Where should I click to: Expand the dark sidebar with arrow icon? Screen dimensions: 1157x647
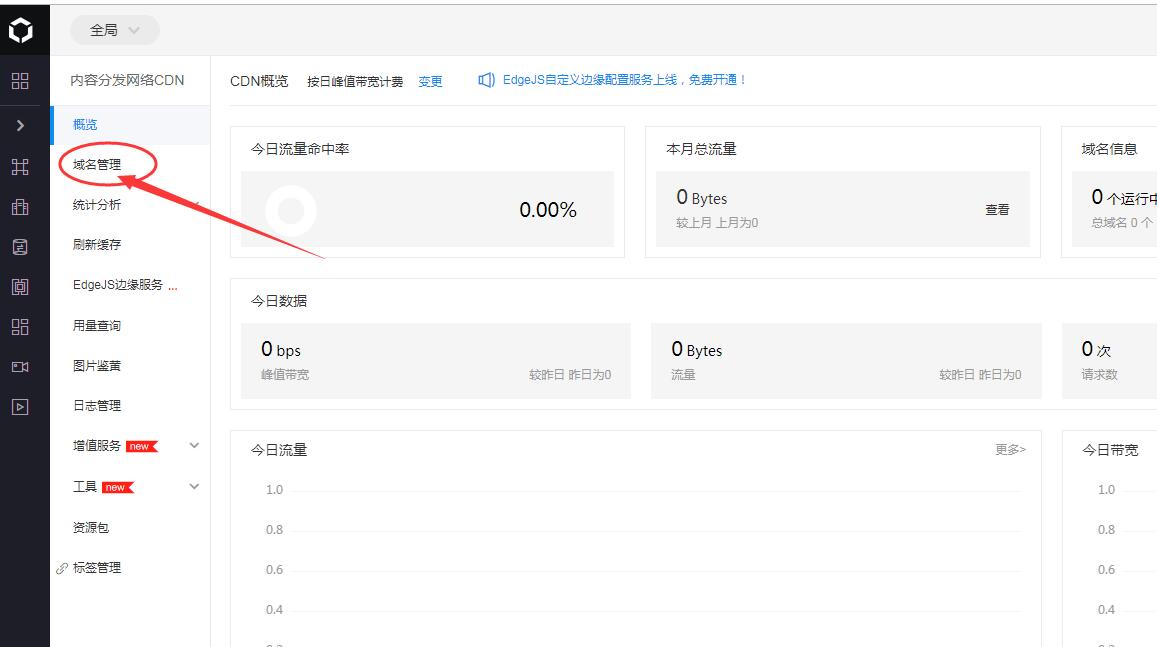tap(21, 125)
